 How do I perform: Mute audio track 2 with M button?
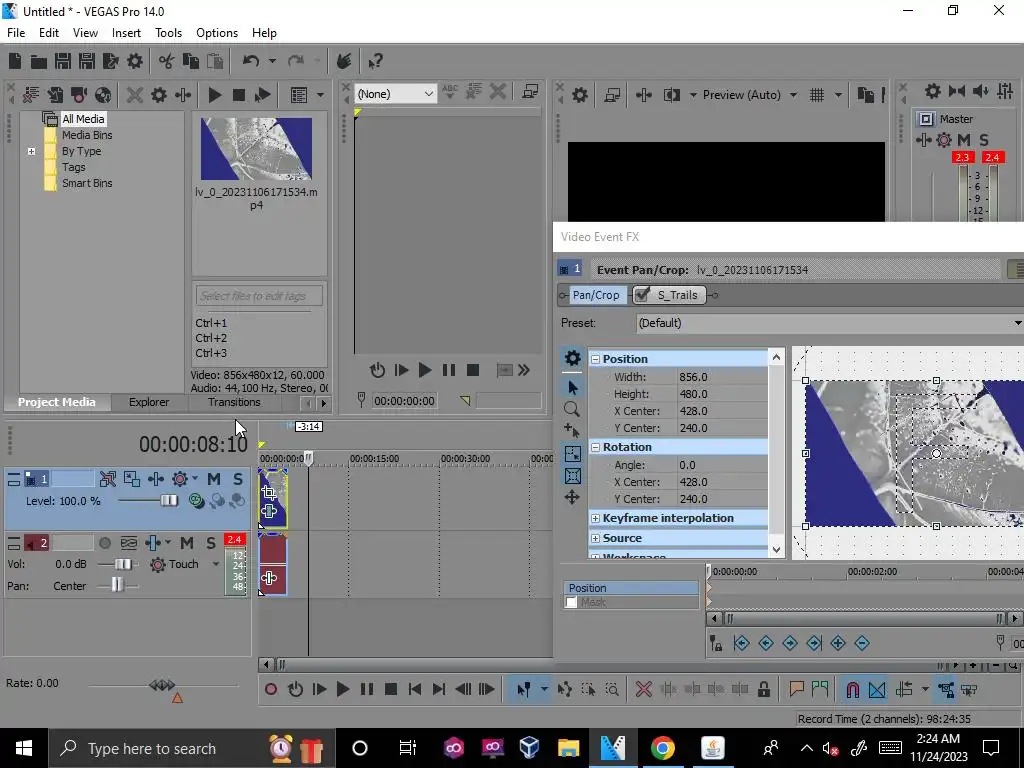187,543
